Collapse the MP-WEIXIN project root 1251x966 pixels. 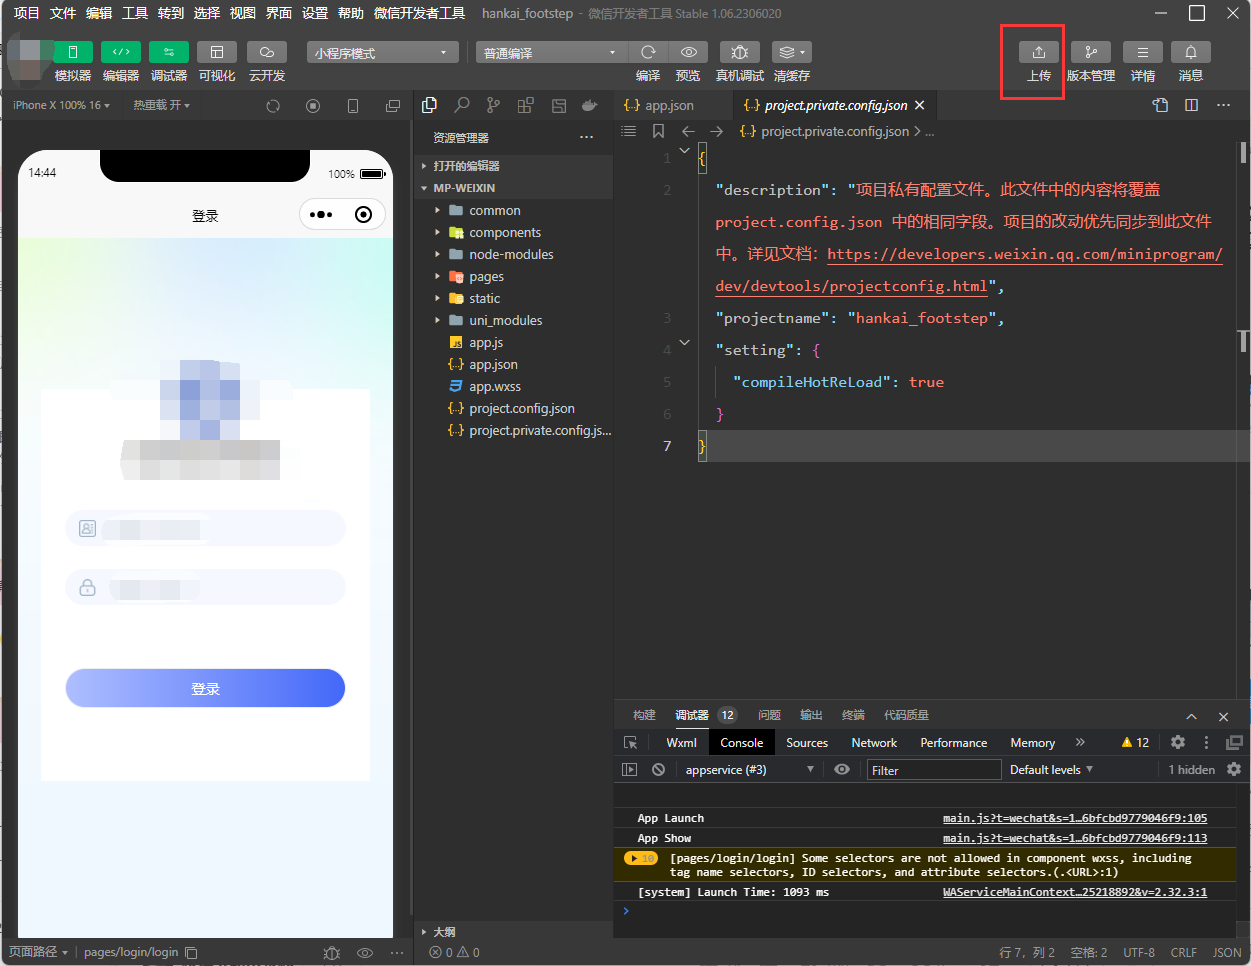point(513,188)
